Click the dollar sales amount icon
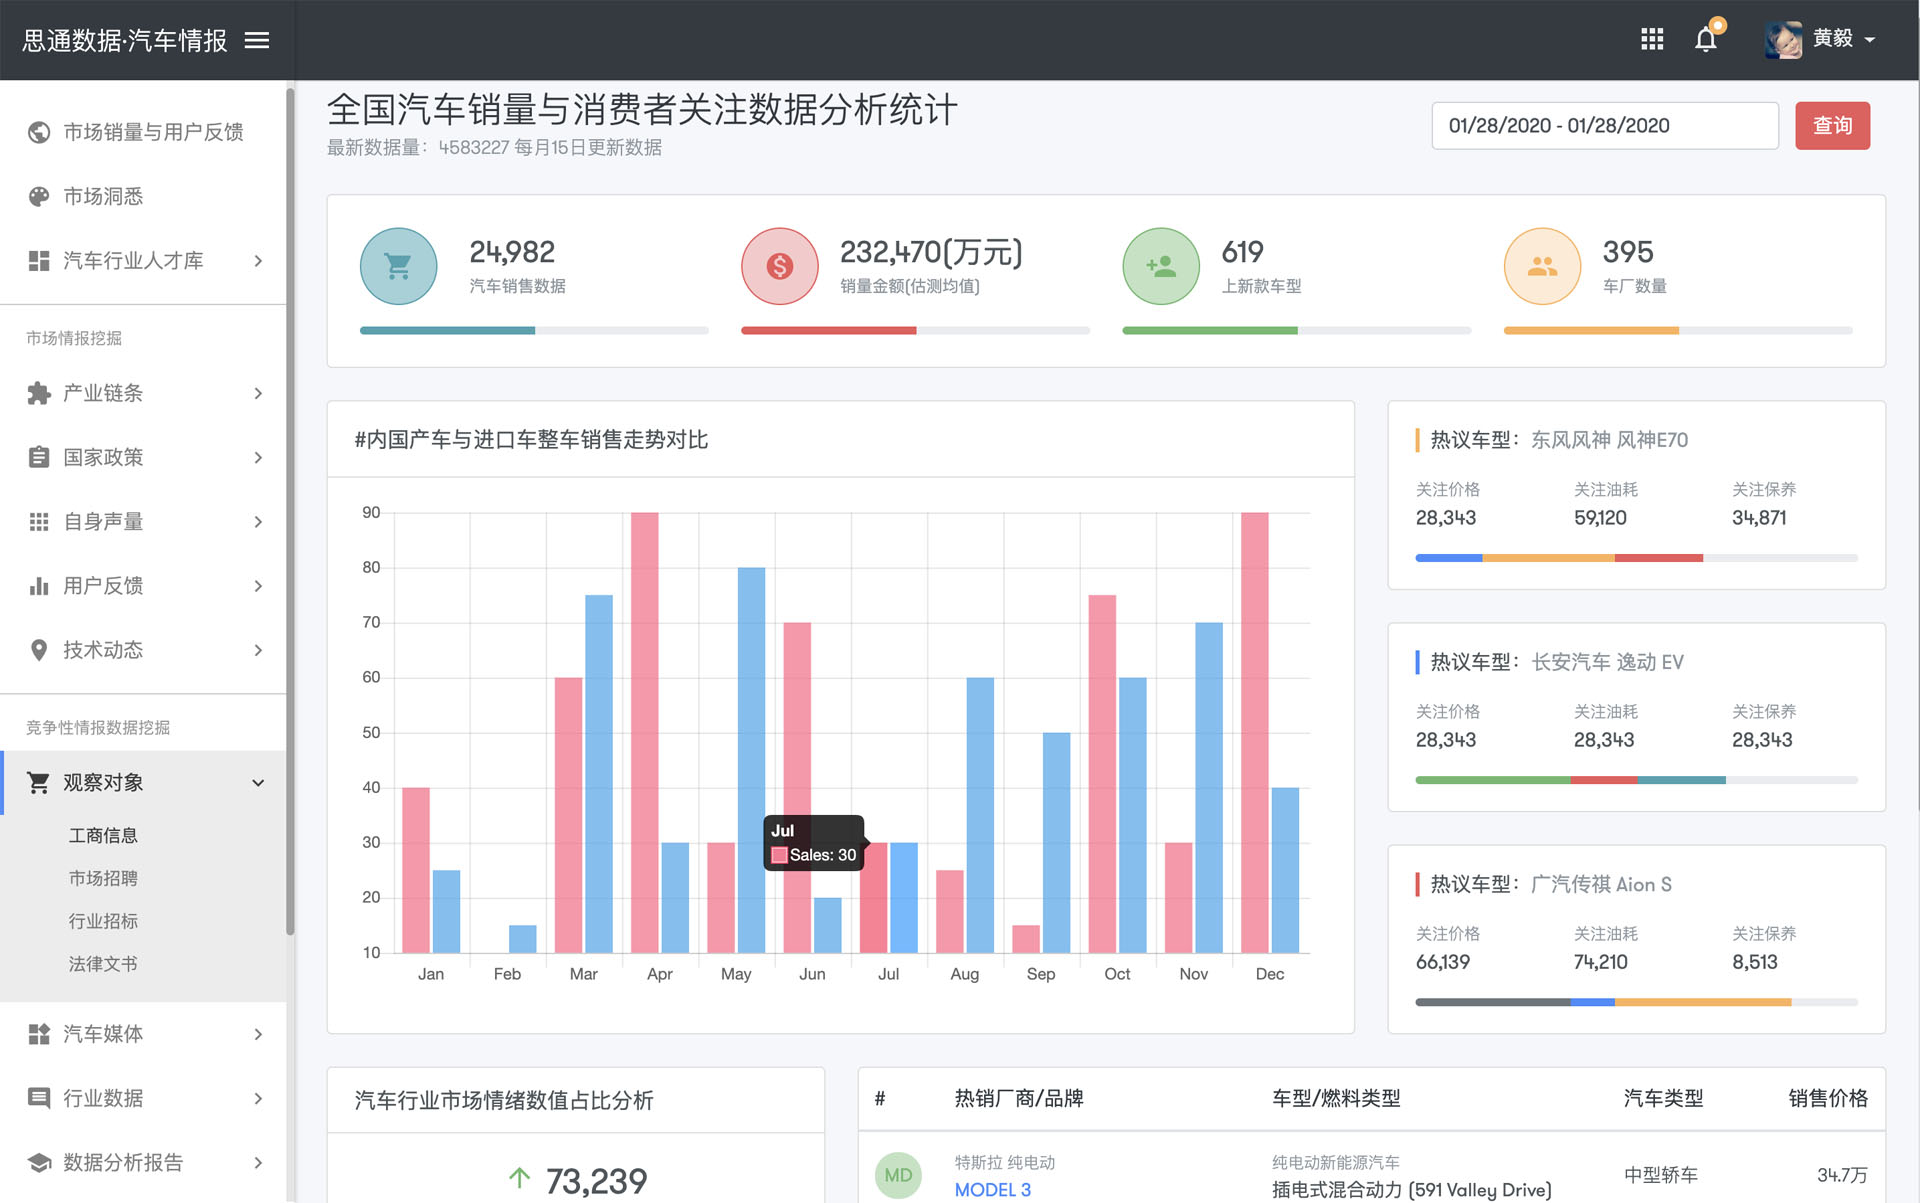The image size is (1920, 1203). point(779,266)
